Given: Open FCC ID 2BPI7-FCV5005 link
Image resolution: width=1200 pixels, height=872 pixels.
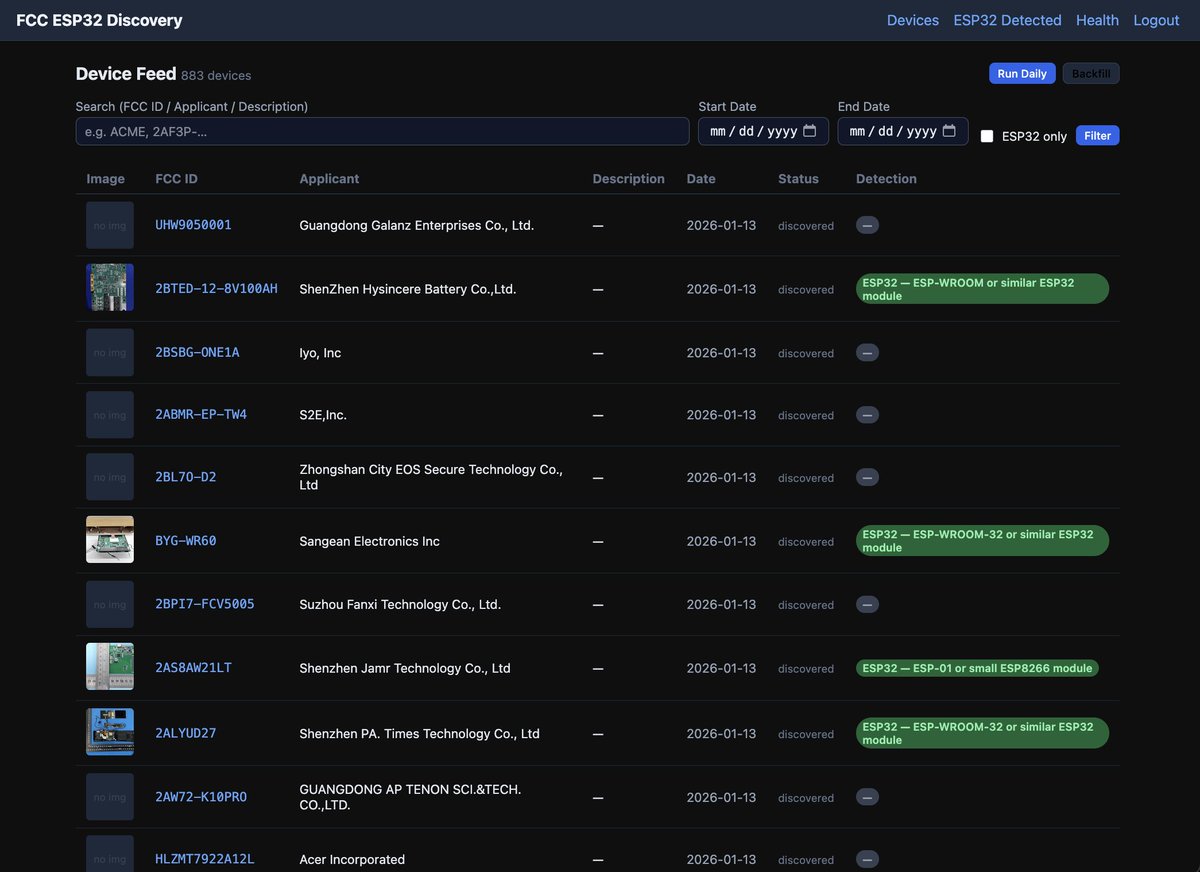Looking at the screenshot, I should (204, 604).
